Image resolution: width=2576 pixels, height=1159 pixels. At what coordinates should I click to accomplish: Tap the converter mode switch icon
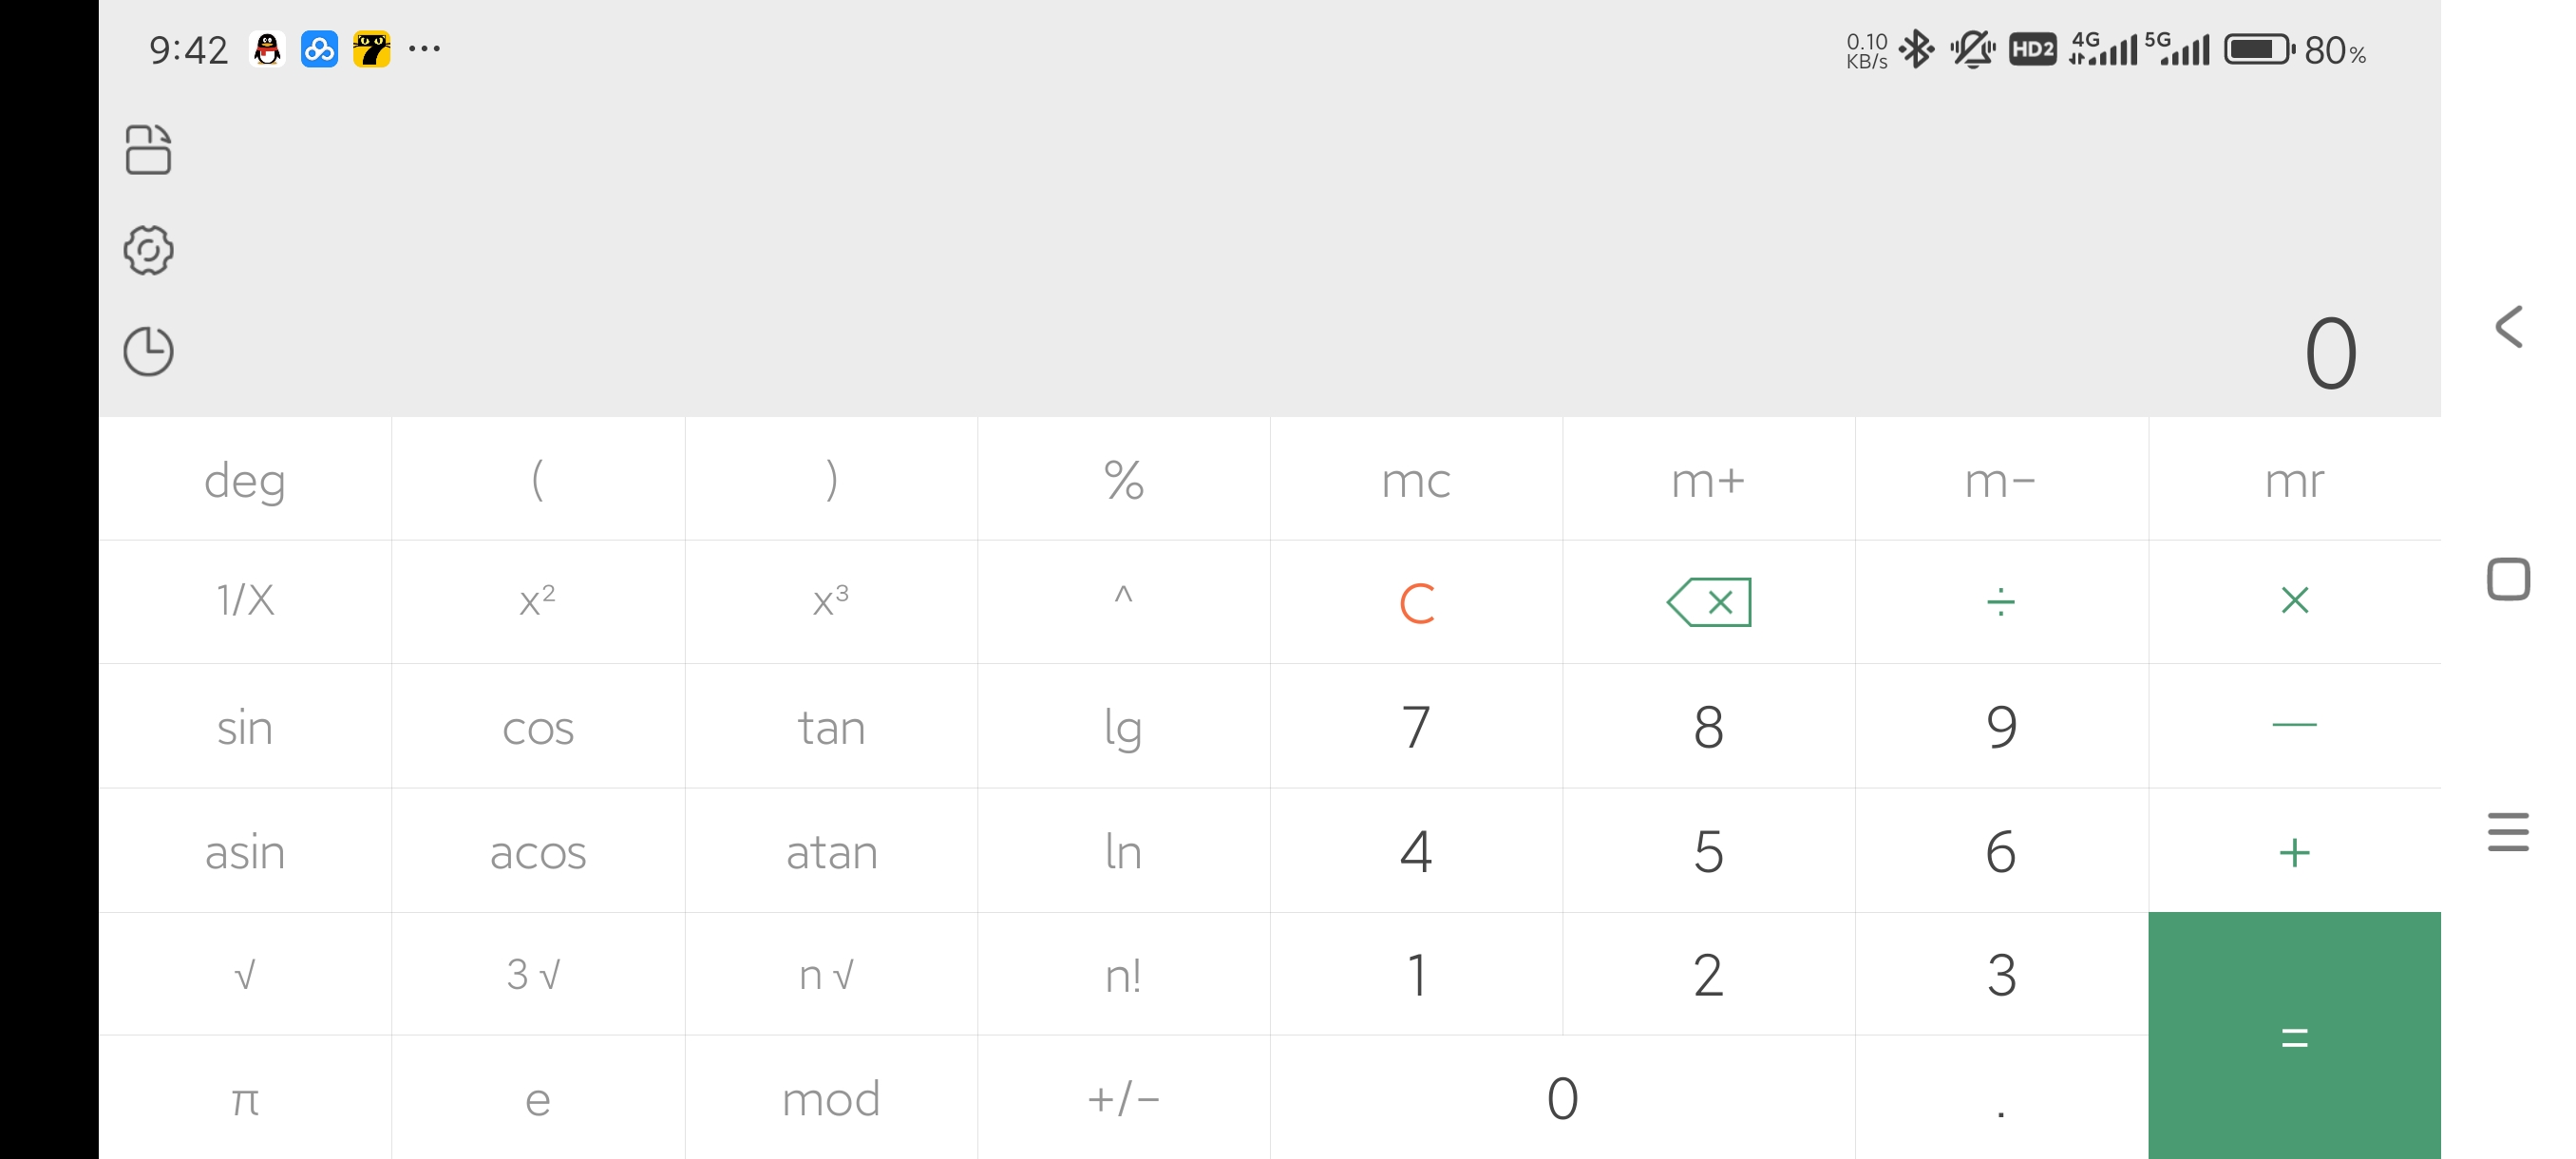(148, 149)
